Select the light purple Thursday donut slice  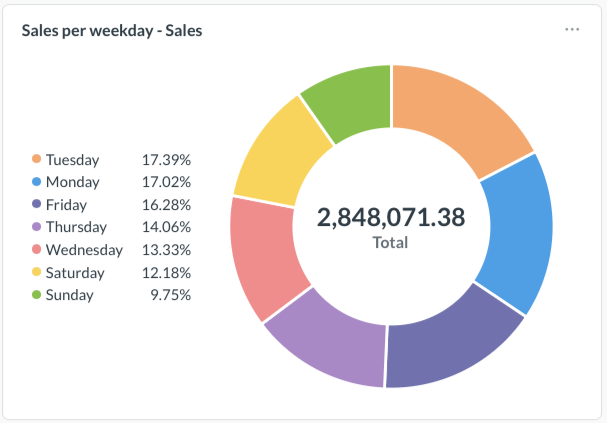329,336
